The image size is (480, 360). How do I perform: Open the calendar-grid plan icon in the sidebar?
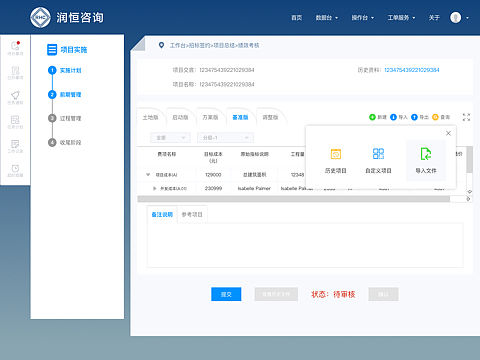tap(15, 119)
